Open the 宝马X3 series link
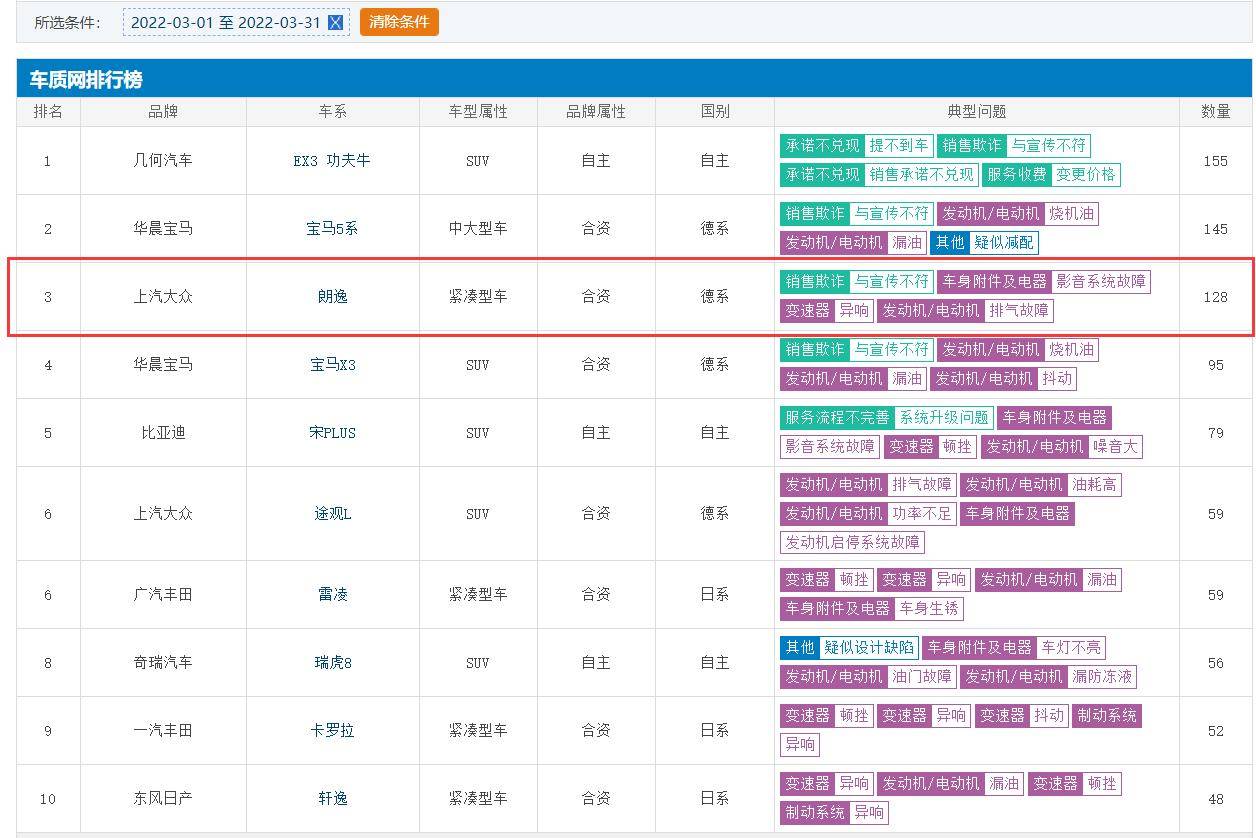The height and width of the screenshot is (838, 1256). coord(332,365)
